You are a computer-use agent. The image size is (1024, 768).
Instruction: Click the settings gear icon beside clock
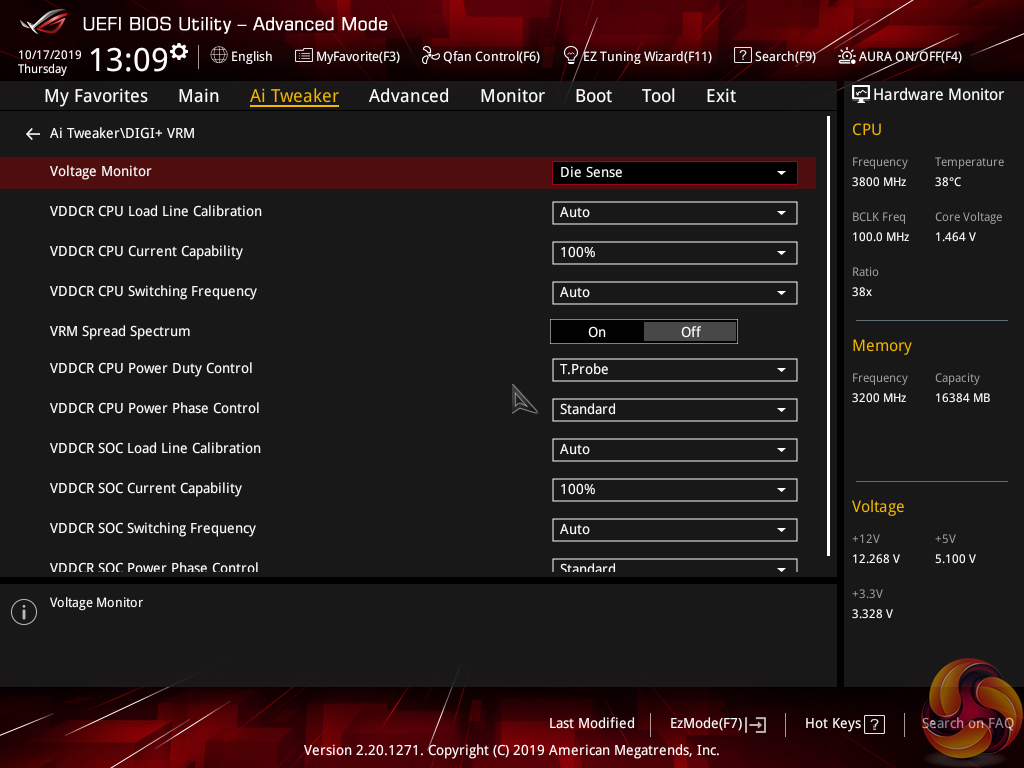point(179,52)
